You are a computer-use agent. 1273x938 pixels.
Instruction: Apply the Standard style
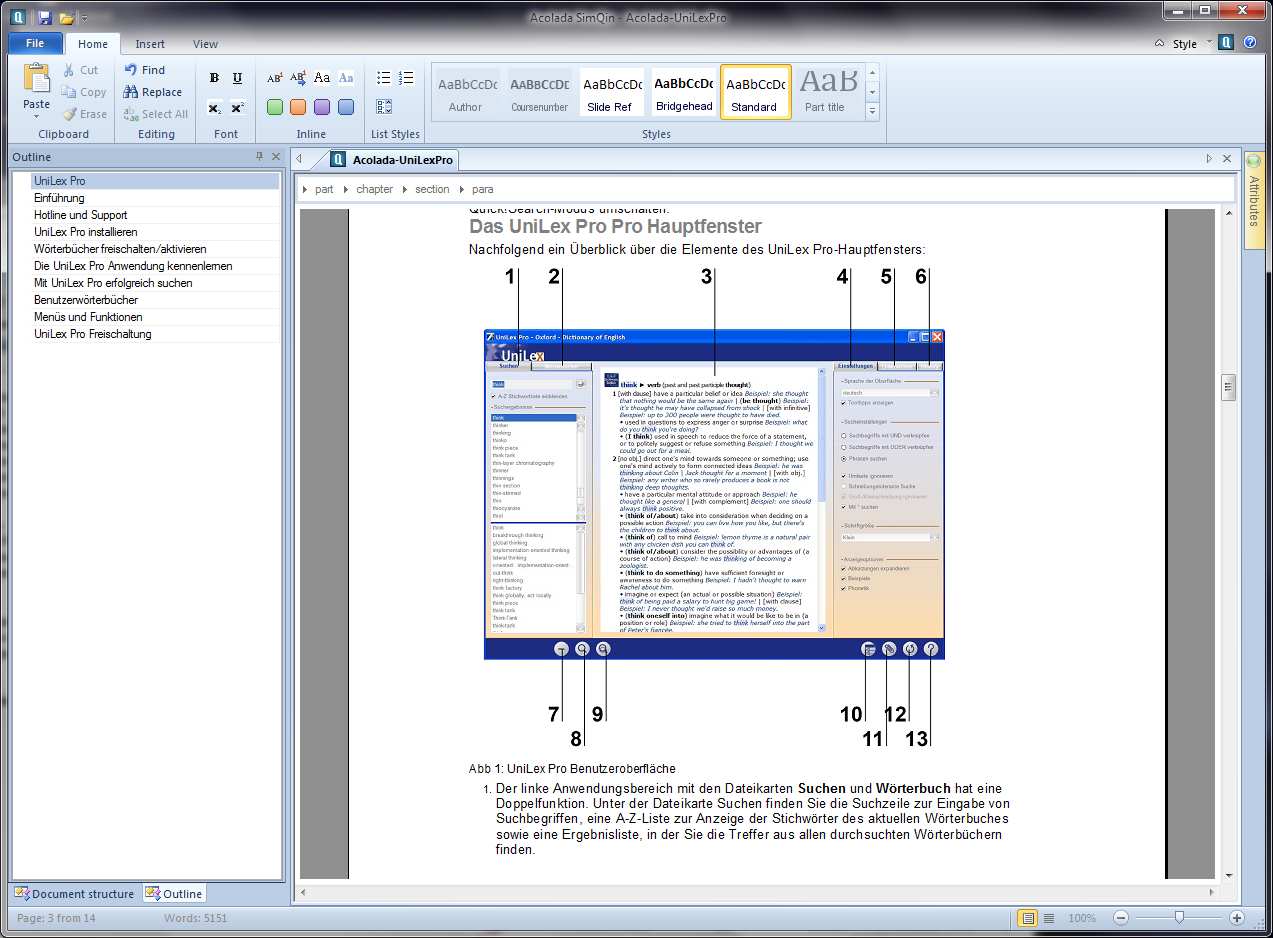pyautogui.click(x=755, y=93)
